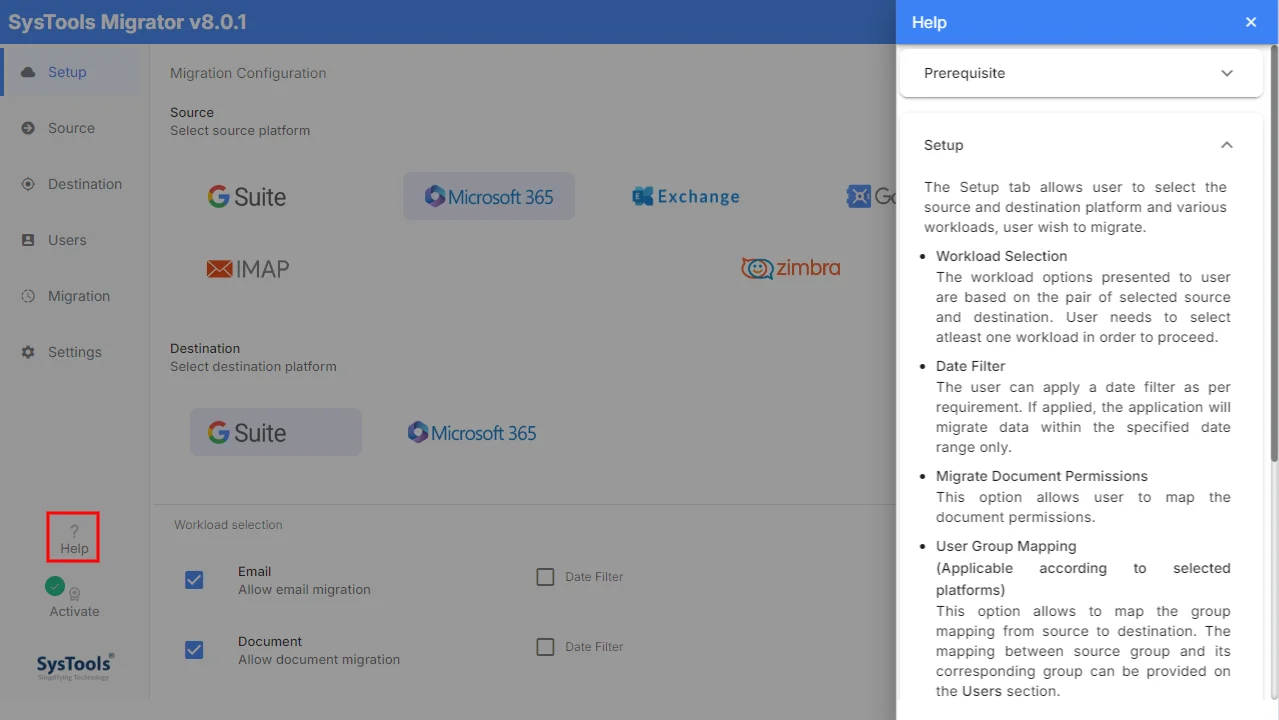Click the "Migrate Document Permissions" help heading
Viewport: 1279px width, 720px height.
click(1042, 476)
